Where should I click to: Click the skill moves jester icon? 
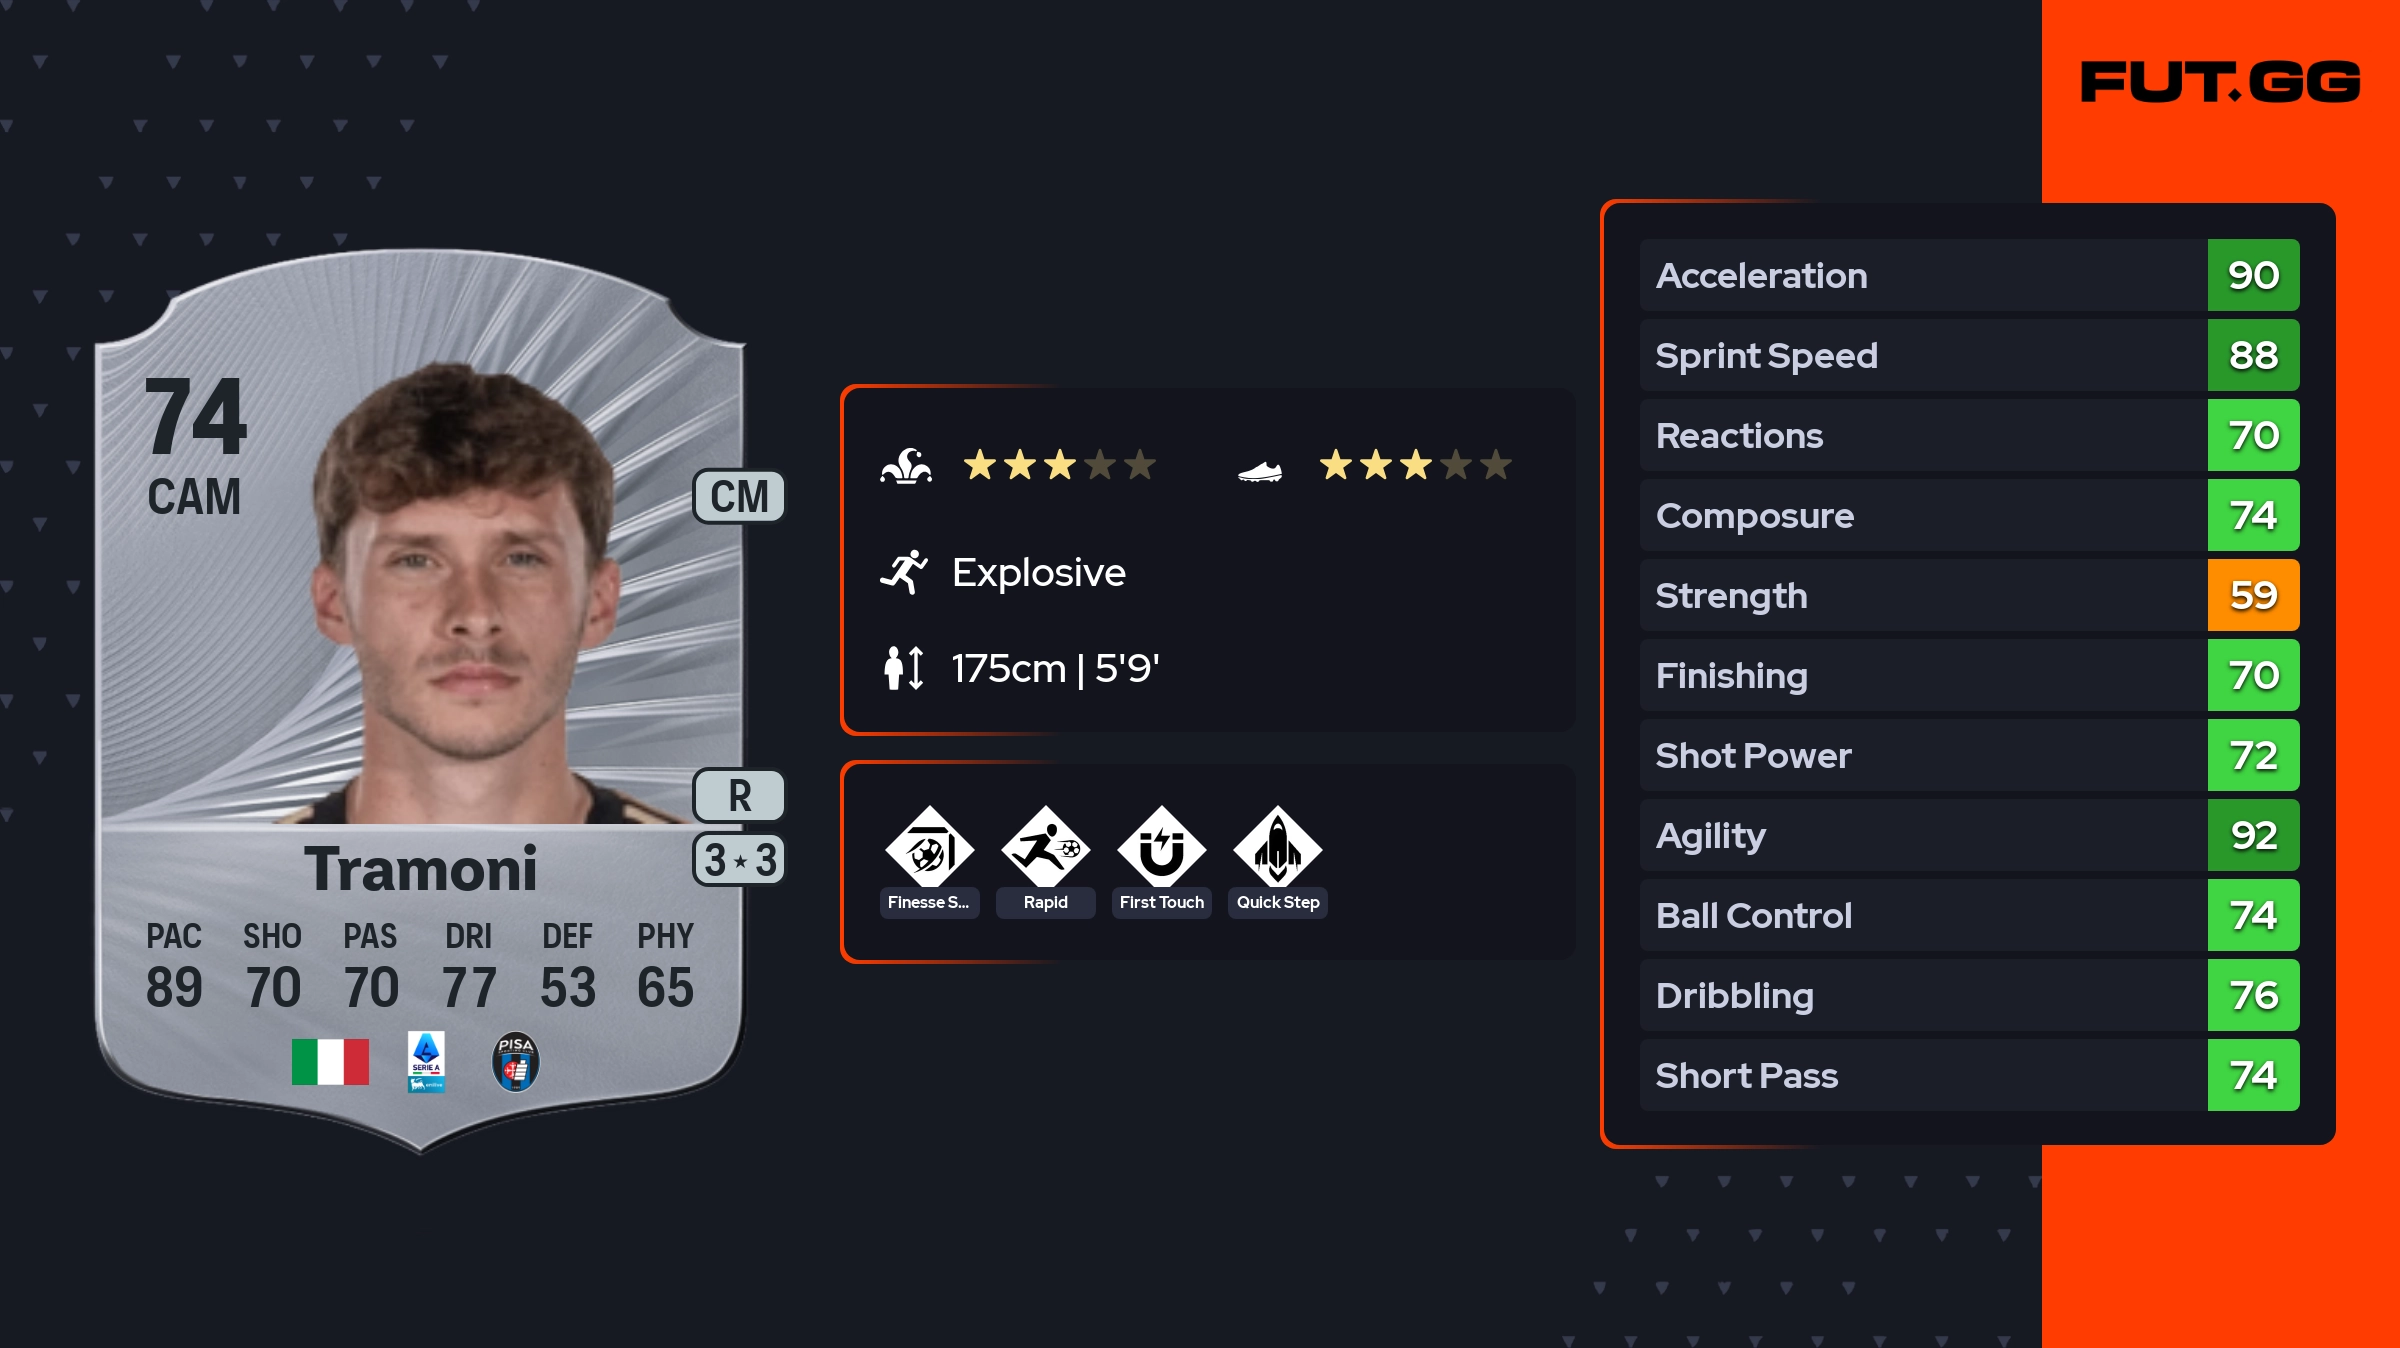[x=906, y=466]
